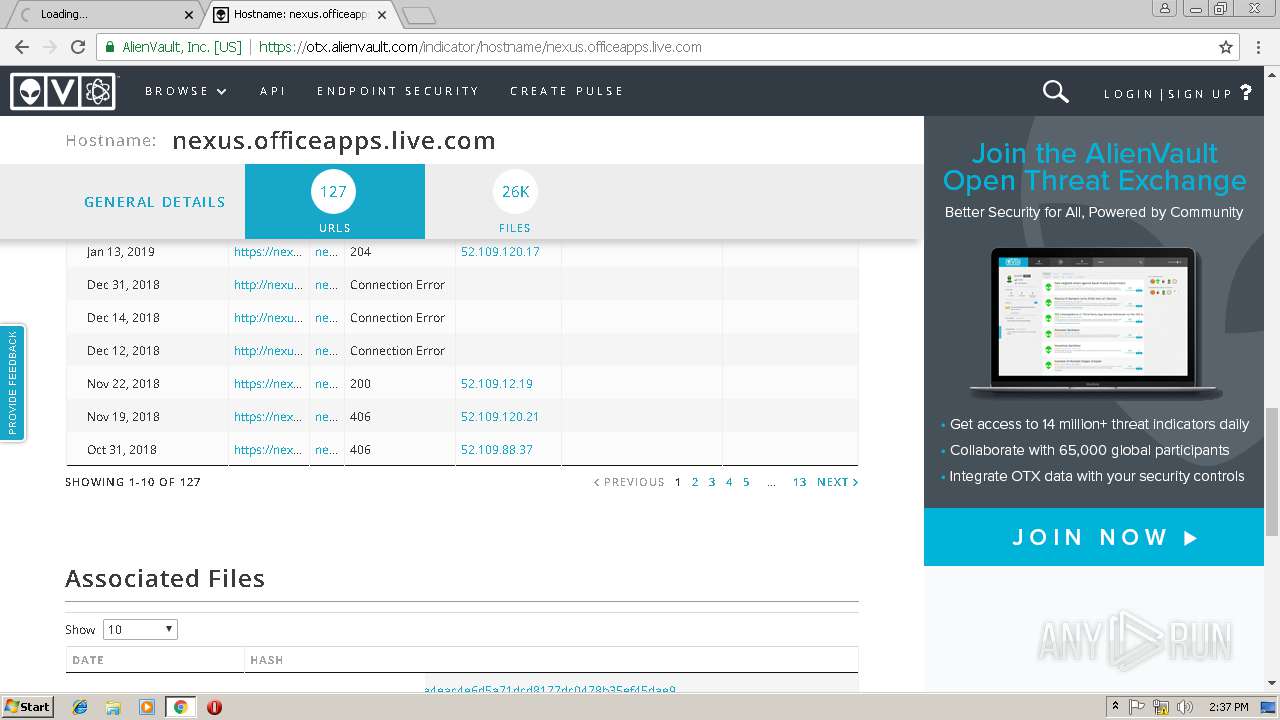1280x720 pixels.
Task: Click the AlienVault OTX logo
Action: click(x=63, y=91)
